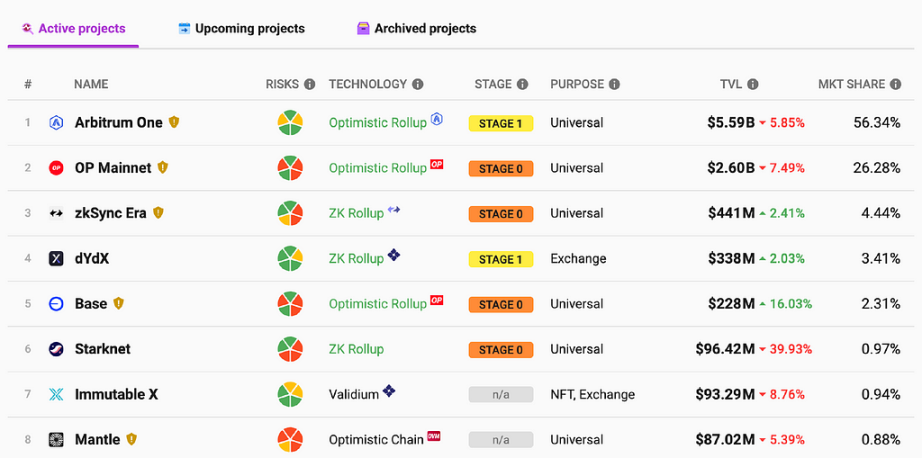The width and height of the screenshot is (922, 458).
Task: Click the Arbitrum One risk pie chart
Action: (x=290, y=123)
